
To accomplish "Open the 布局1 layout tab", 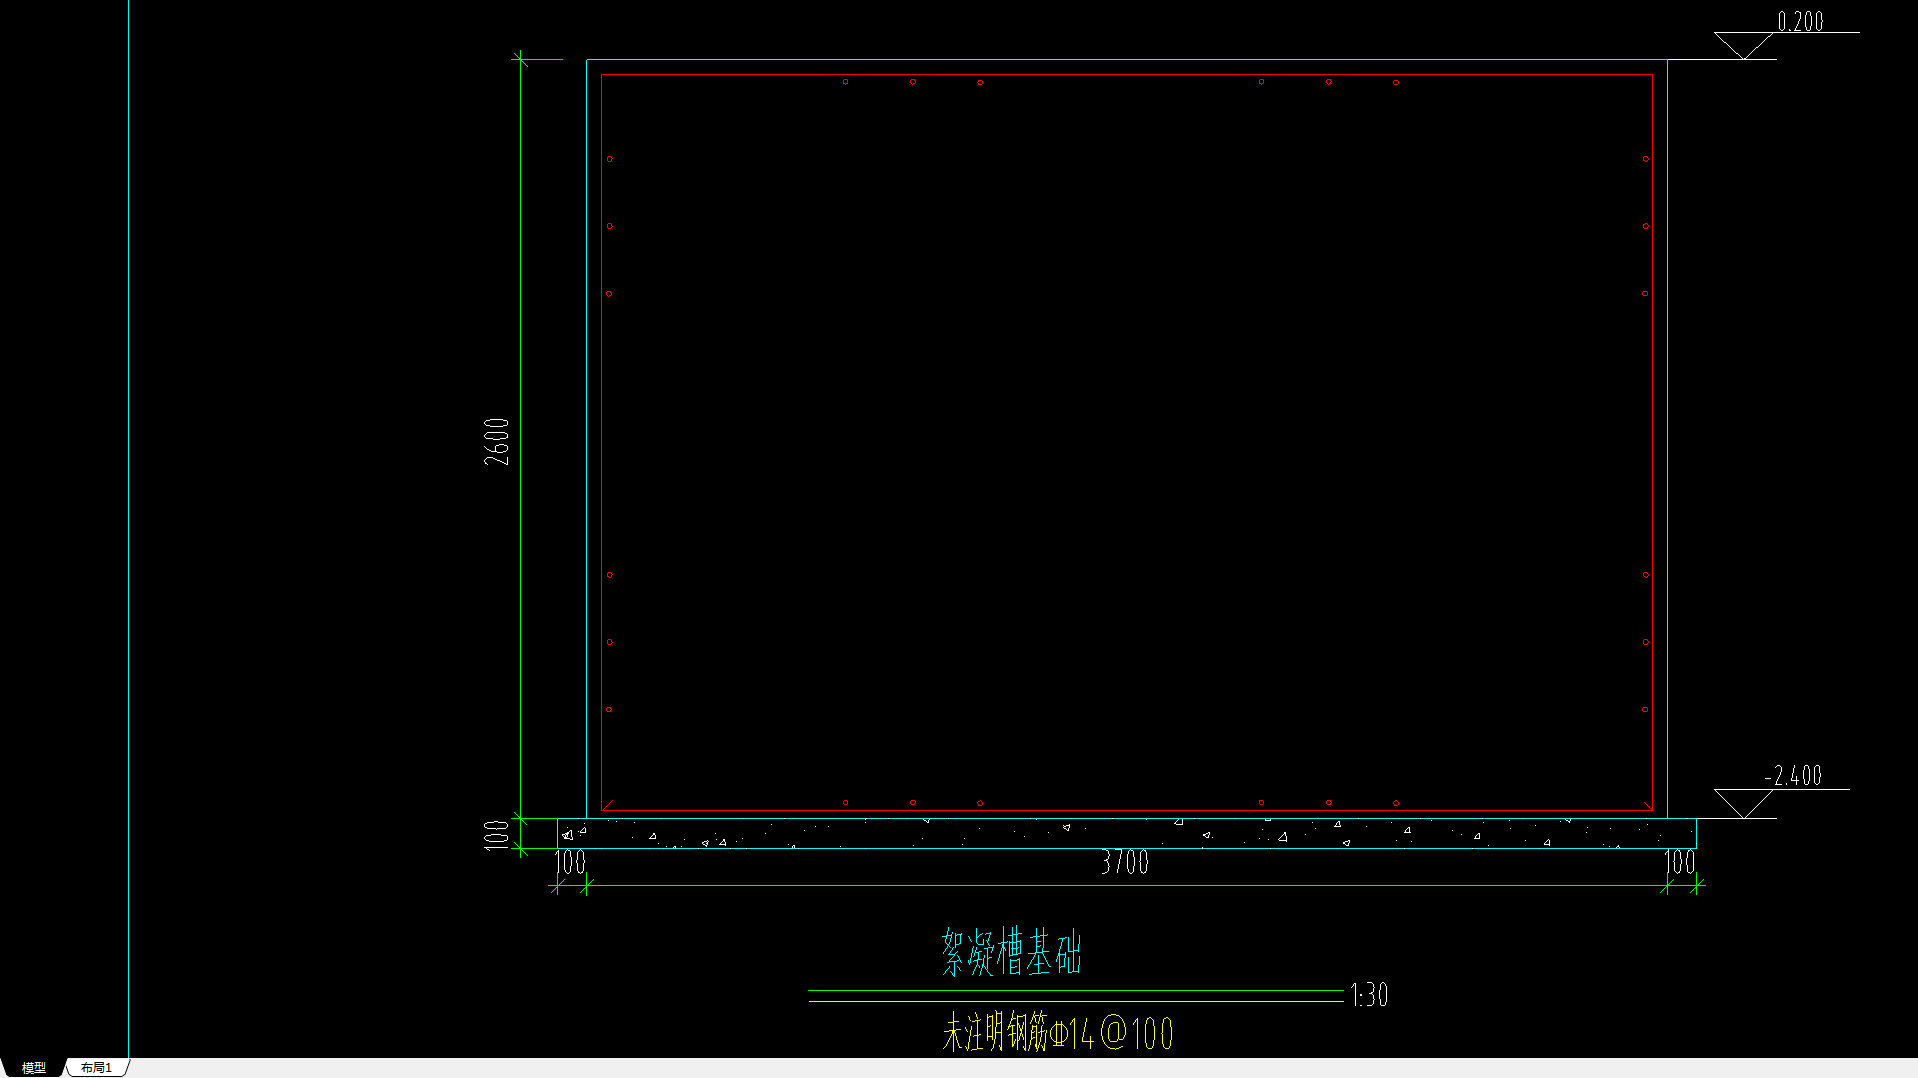I will [97, 1068].
